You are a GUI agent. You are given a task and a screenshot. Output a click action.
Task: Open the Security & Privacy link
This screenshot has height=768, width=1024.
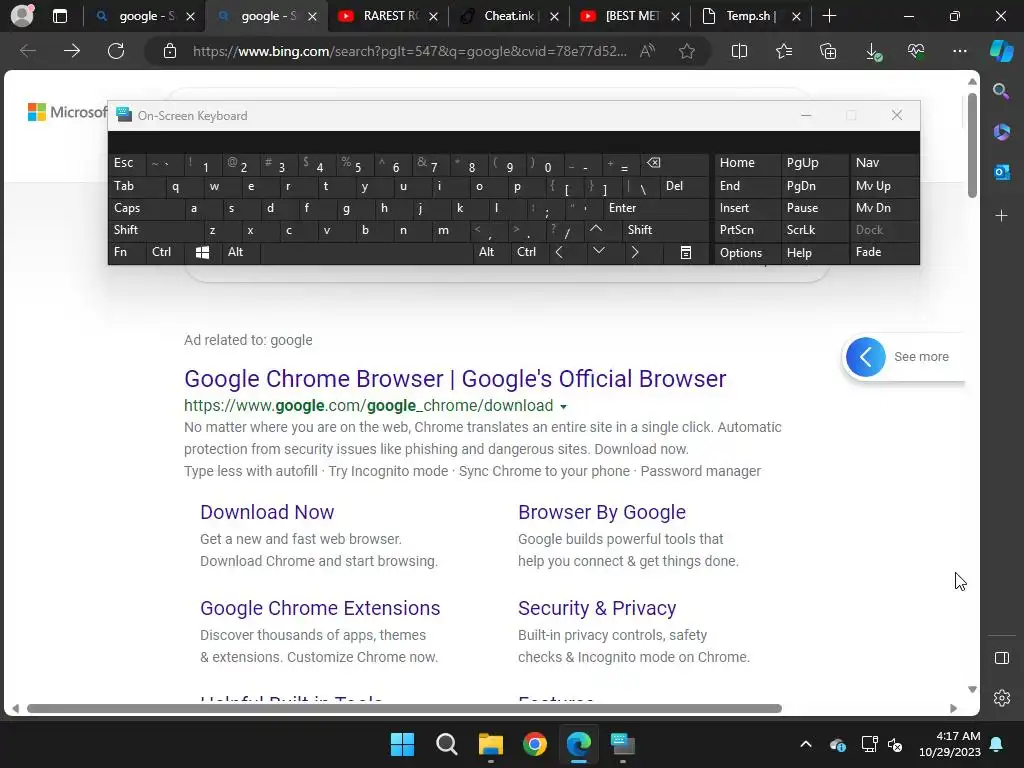[x=597, y=608]
